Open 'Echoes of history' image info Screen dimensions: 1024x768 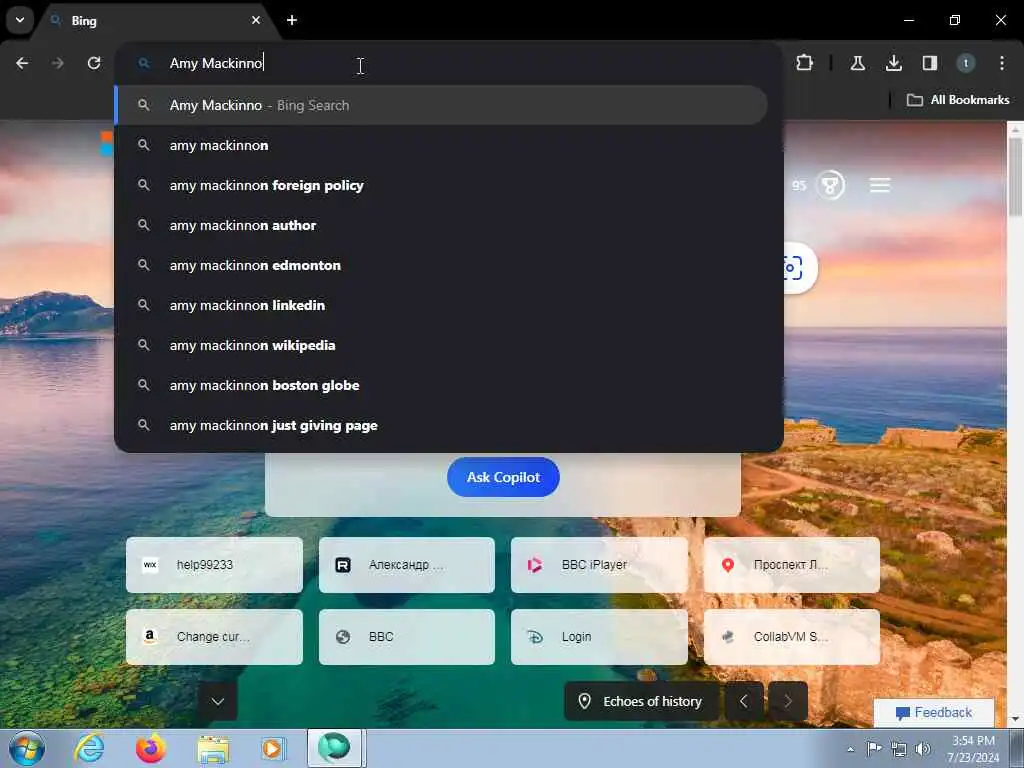coord(641,701)
